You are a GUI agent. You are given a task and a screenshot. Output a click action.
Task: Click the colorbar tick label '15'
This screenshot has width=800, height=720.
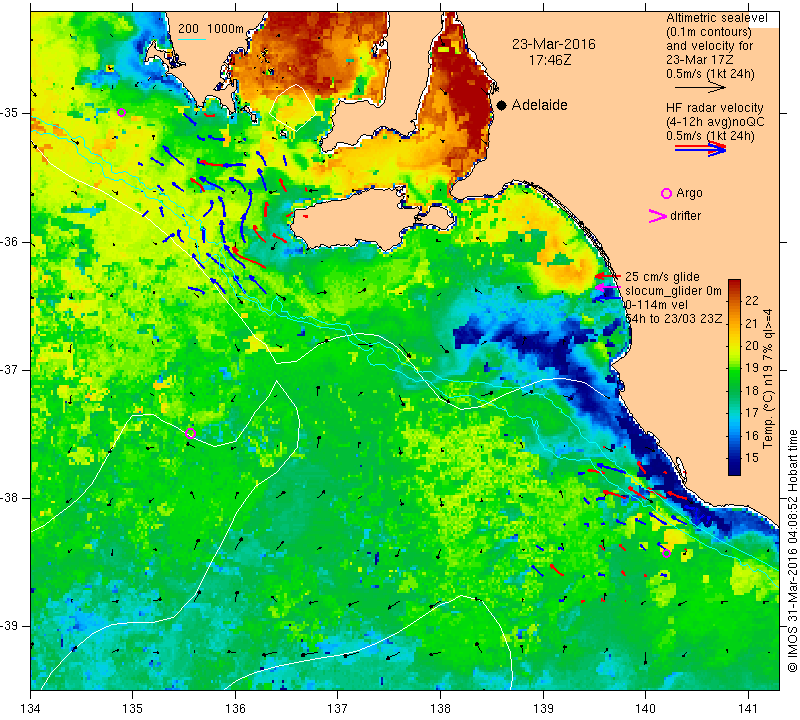point(752,458)
